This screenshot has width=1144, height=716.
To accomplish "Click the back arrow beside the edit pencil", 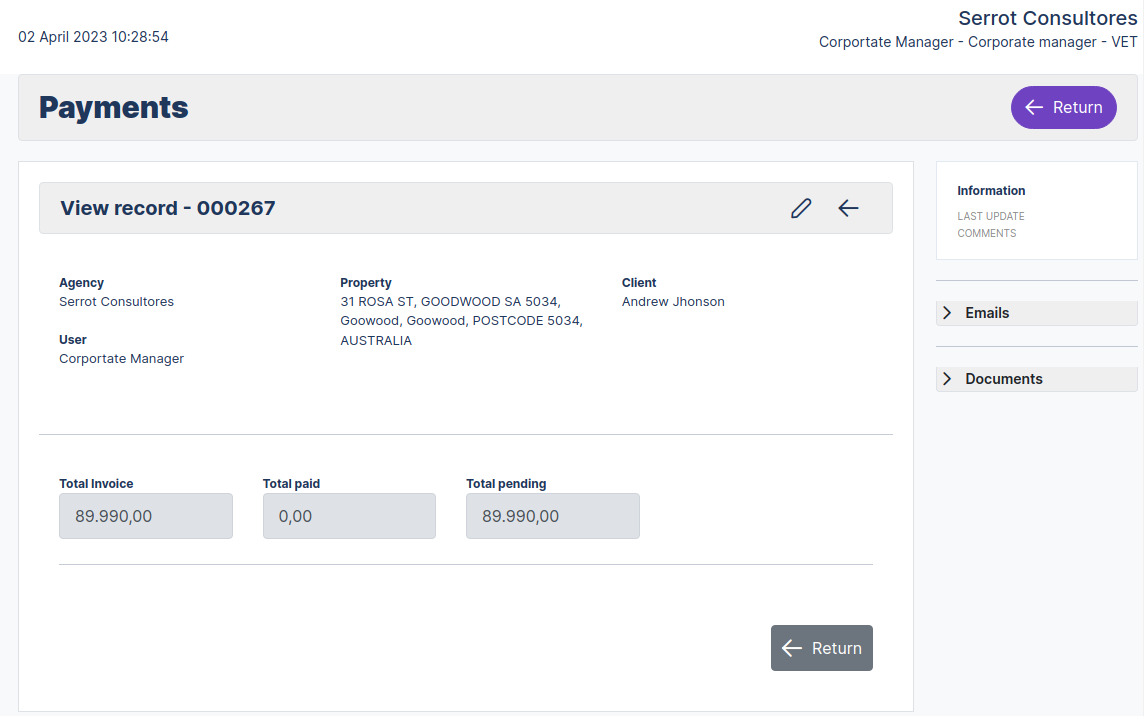I will tap(848, 208).
